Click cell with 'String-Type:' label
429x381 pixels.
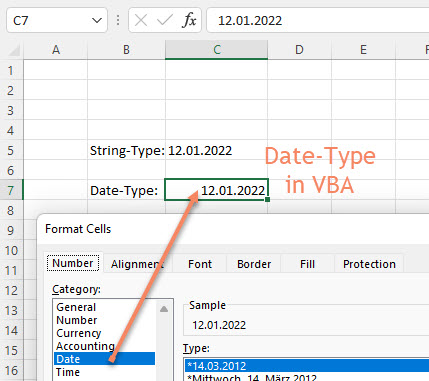coord(127,150)
